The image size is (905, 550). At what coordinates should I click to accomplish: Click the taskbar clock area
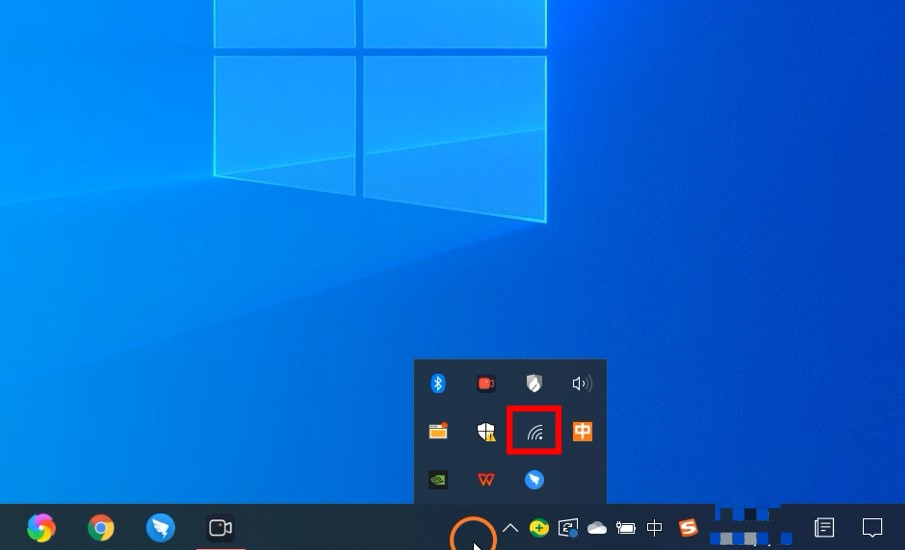pos(750,526)
